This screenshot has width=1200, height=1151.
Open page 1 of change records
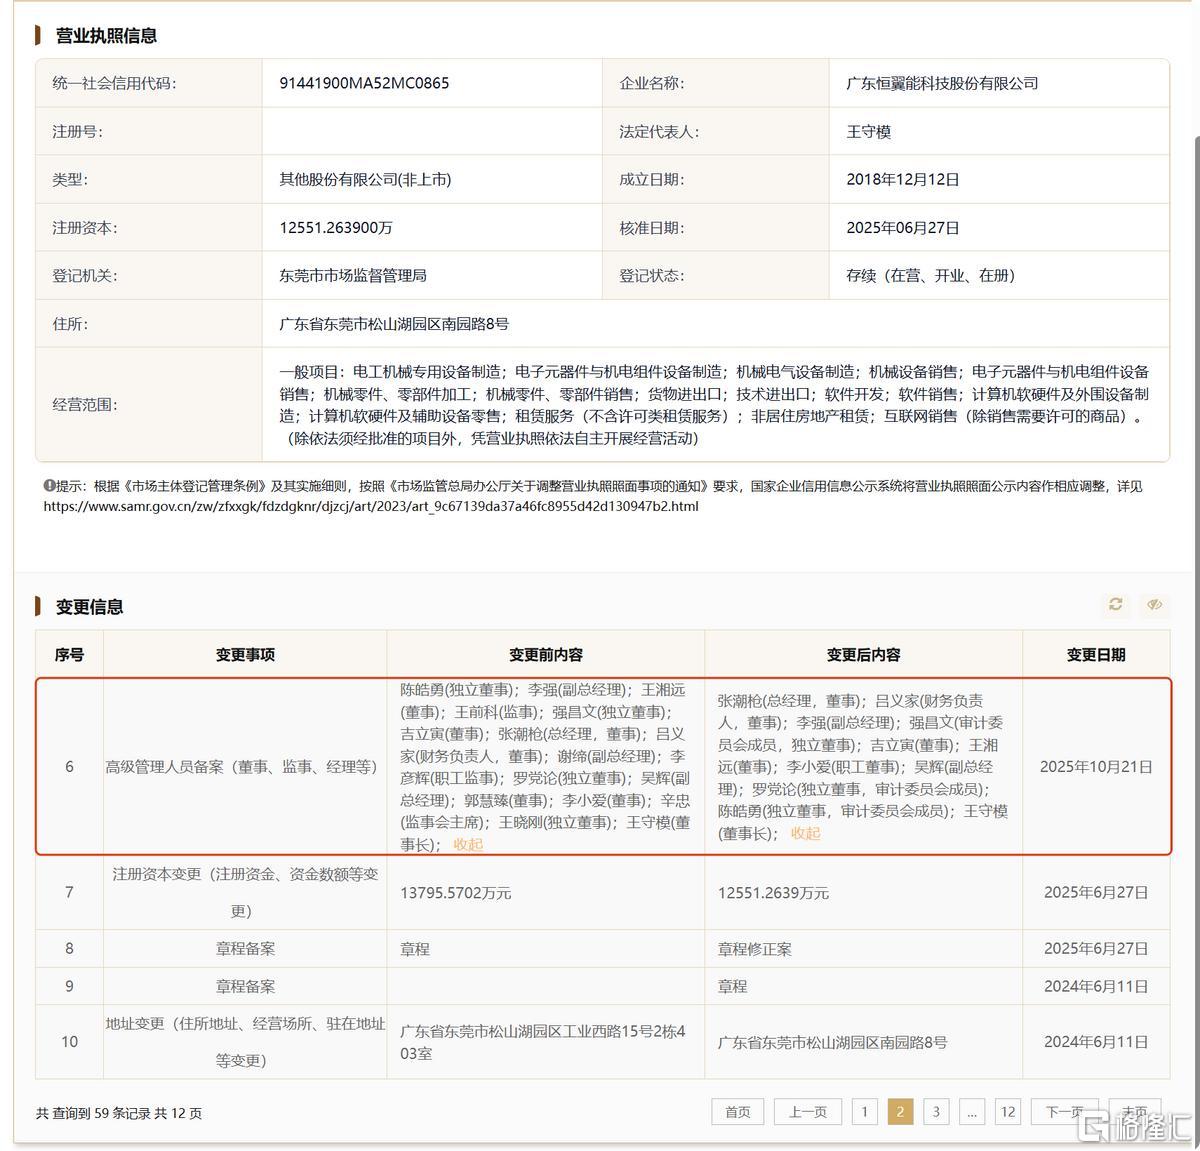[x=865, y=1112]
